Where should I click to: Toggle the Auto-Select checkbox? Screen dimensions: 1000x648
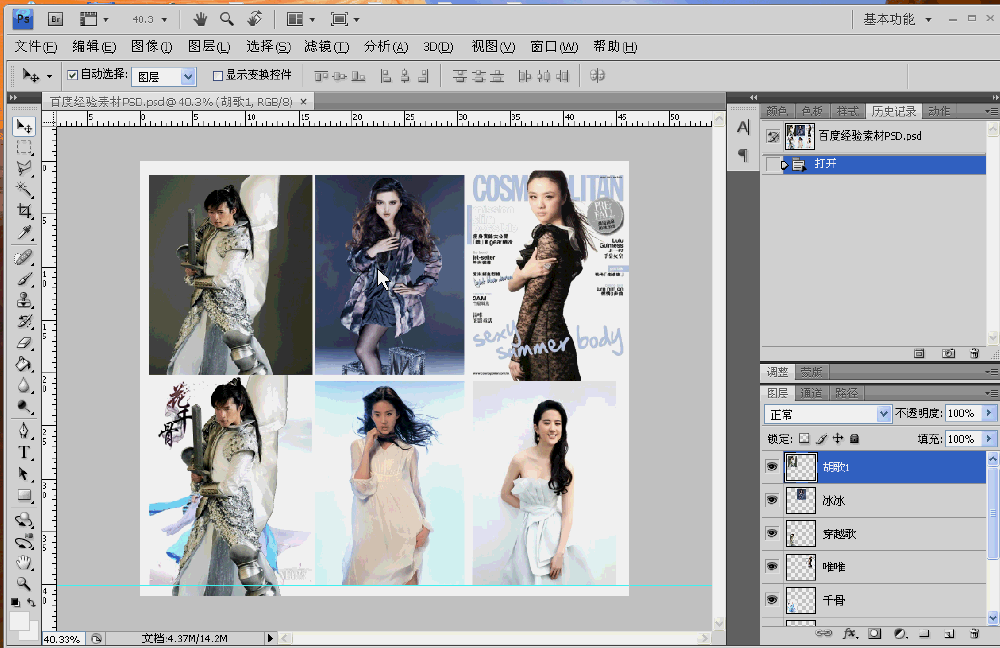(x=73, y=75)
